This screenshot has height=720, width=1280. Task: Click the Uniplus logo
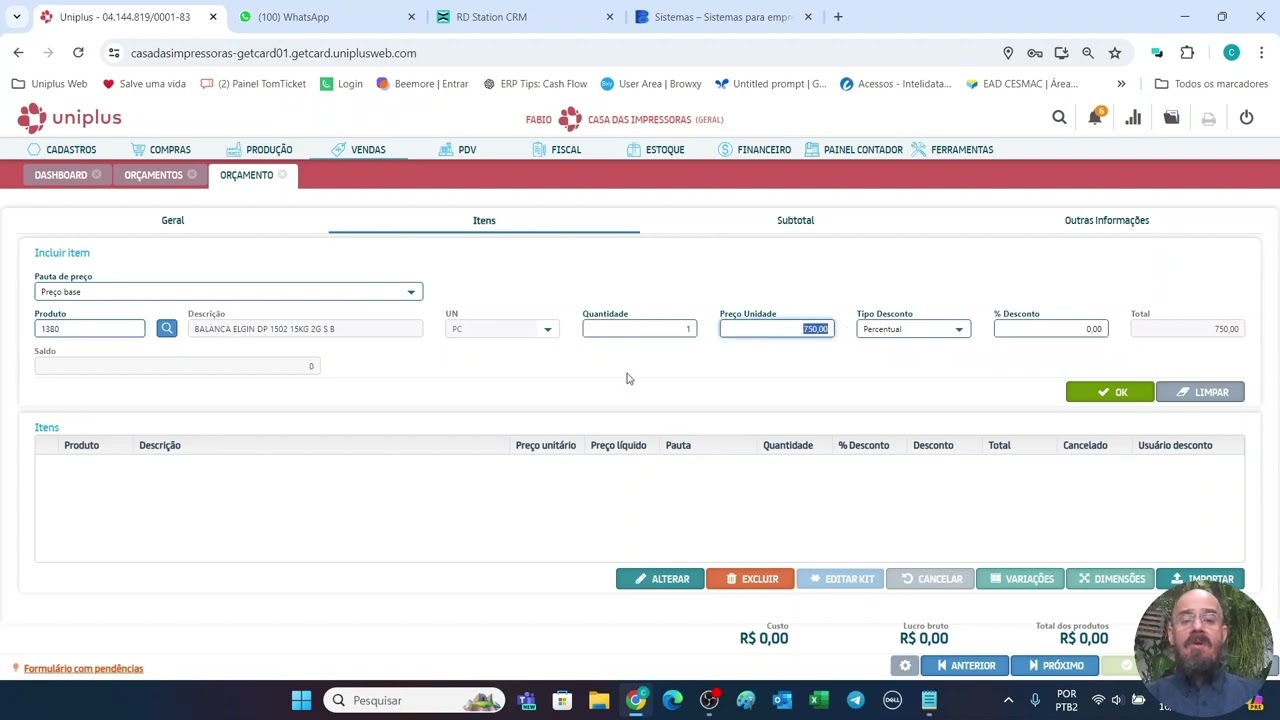[69, 118]
